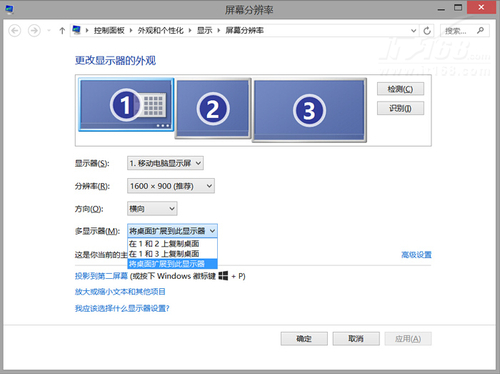This screenshot has height=374, width=500.
Task: Open the 高级设置 advanced settings link
Action: [x=416, y=255]
